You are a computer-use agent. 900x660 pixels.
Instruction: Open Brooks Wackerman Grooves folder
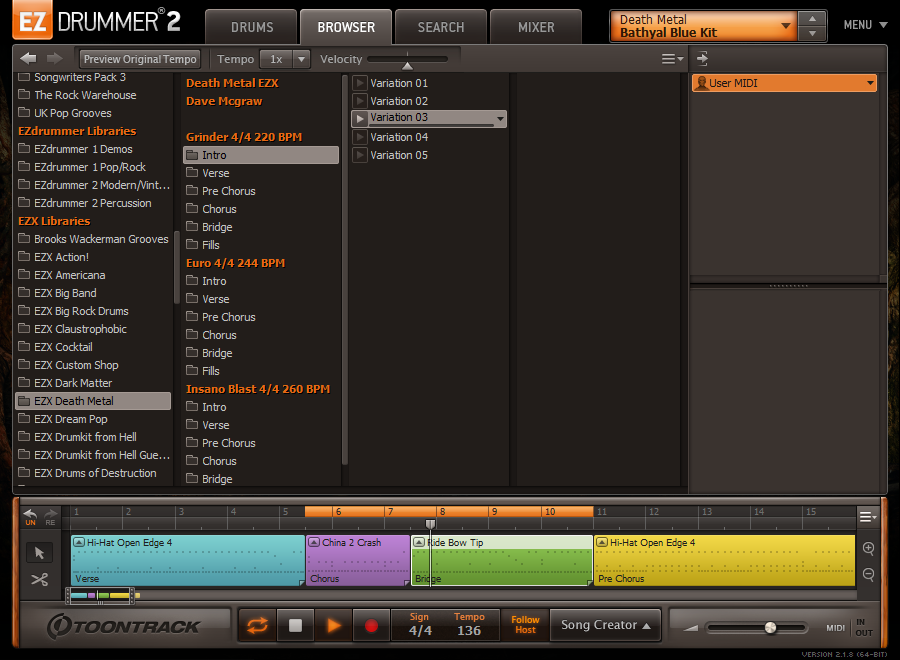tap(93, 239)
